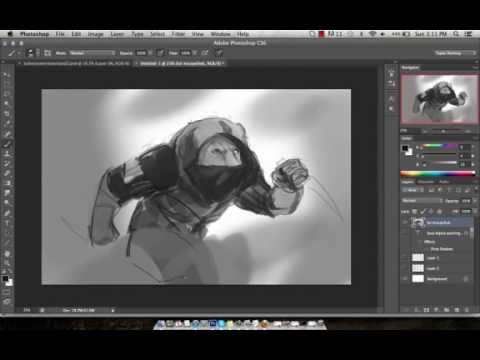Image resolution: width=480 pixels, height=360 pixels.
Task: Toggle visibility of layer just above Background
Action: coord(405,268)
